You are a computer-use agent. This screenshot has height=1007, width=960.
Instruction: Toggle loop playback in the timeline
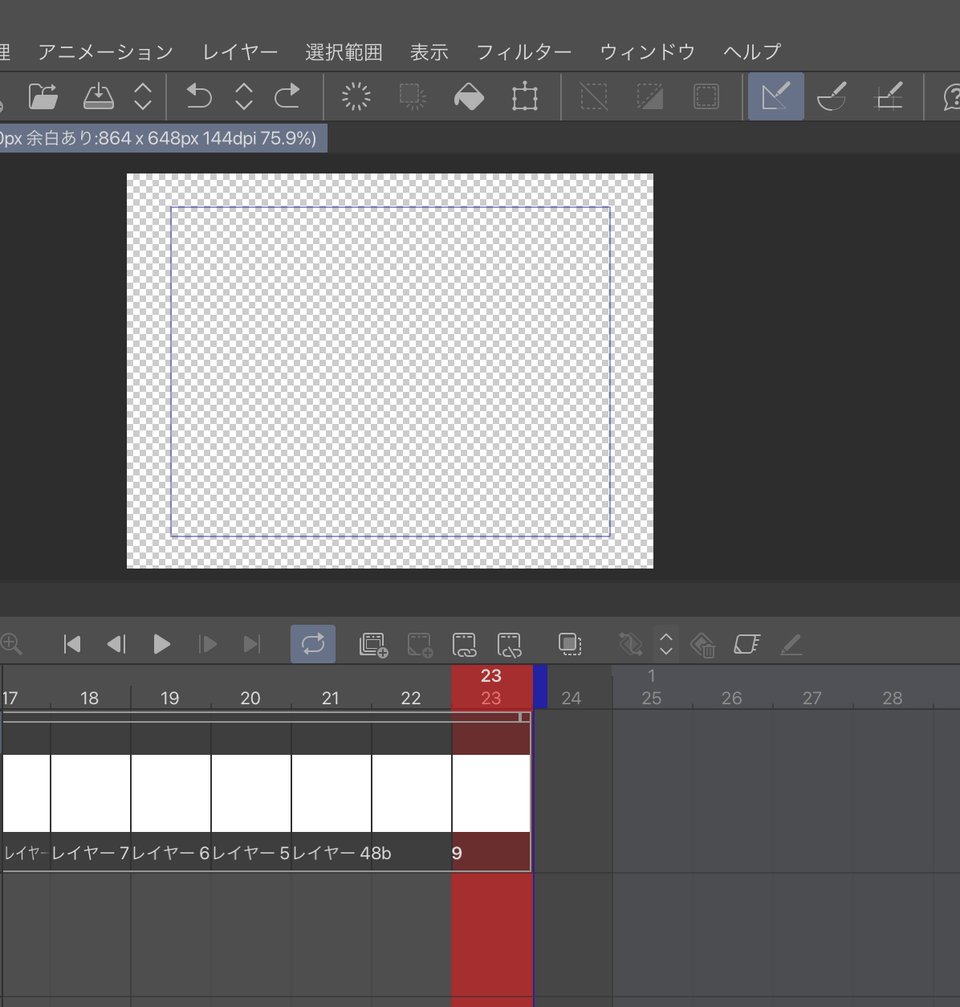click(313, 644)
